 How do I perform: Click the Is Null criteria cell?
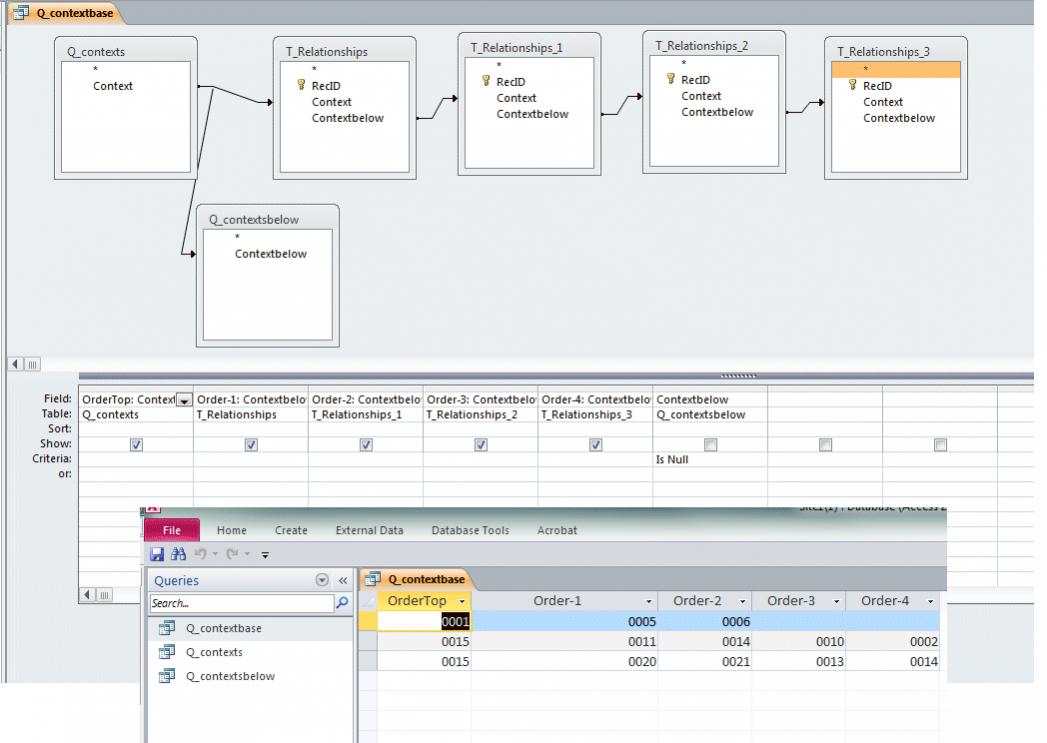(710, 459)
